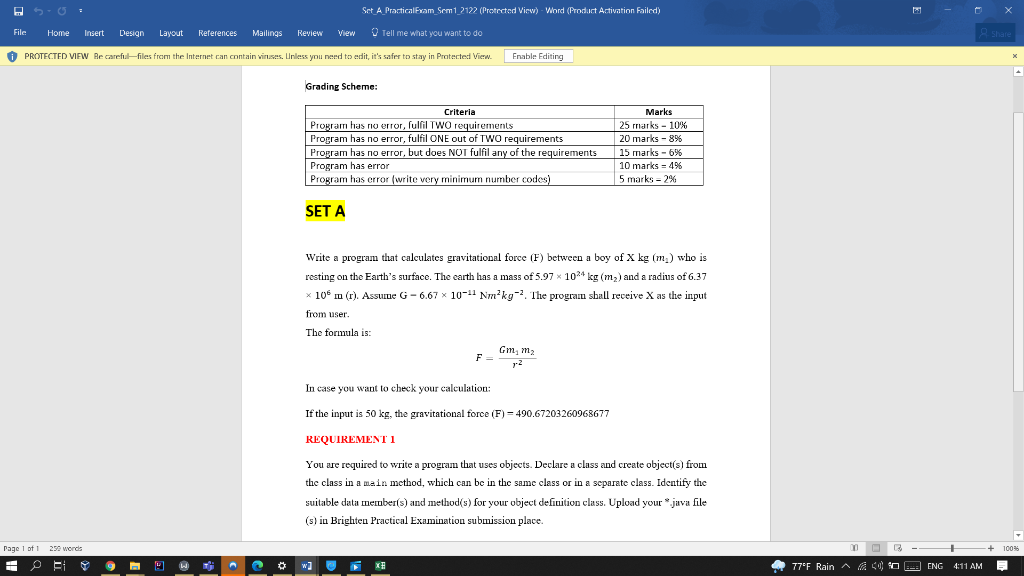Open the Customize Quick Access Toolbar dropdown
Image resolution: width=1024 pixels, height=576 pixels.
(x=80, y=10)
